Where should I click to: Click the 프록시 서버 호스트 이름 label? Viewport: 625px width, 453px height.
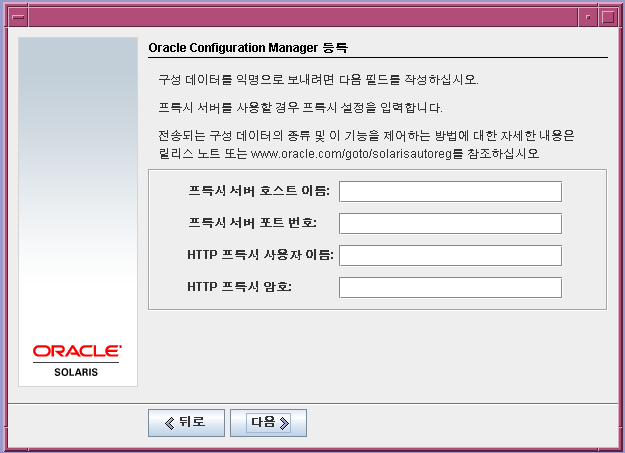(x=259, y=191)
